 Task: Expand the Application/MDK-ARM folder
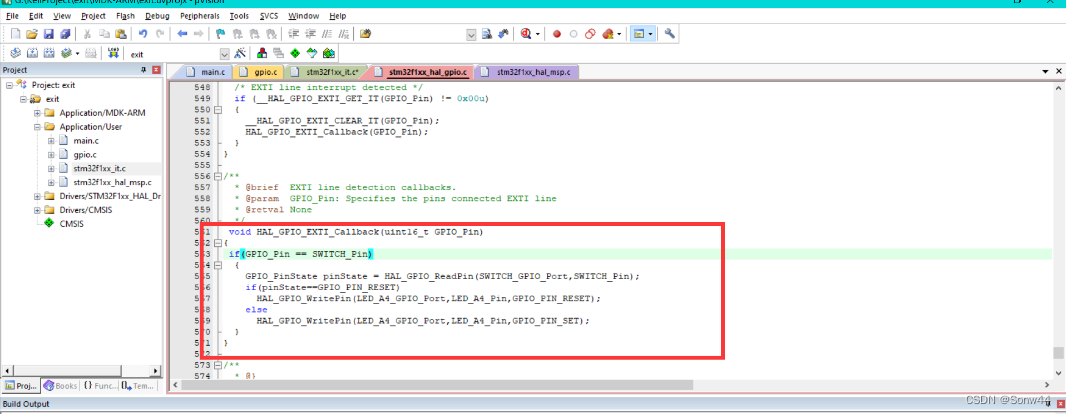click(x=37, y=113)
